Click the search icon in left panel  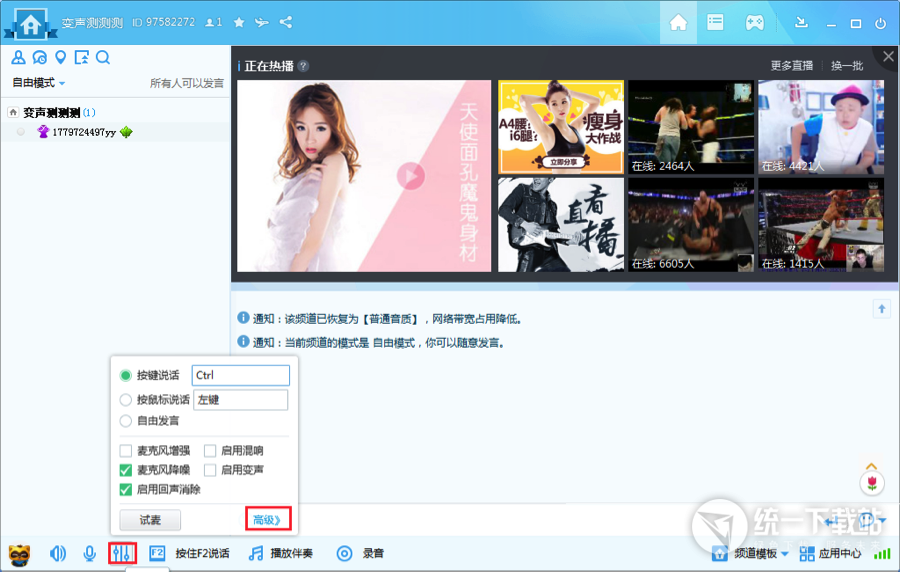pos(103,57)
